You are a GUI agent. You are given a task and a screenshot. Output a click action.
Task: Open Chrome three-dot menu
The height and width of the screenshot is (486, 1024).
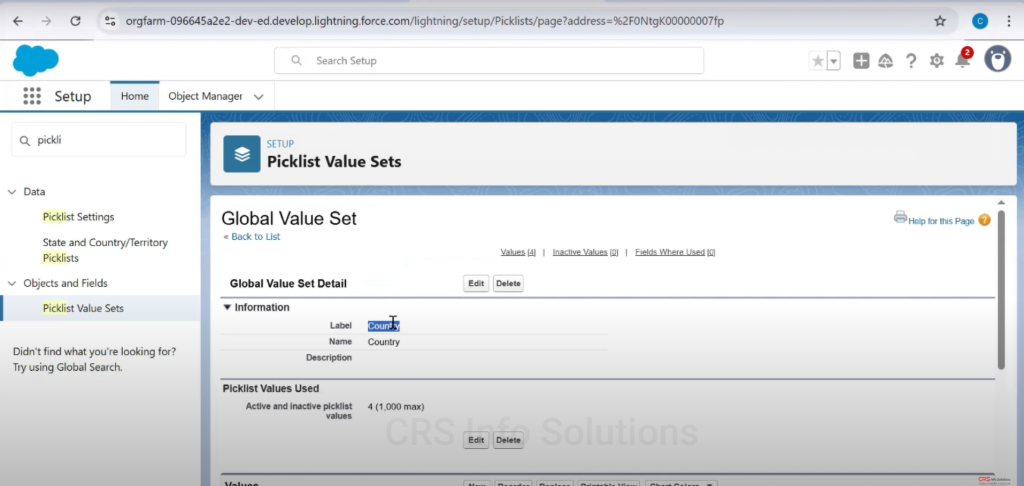pyautogui.click(x=1011, y=21)
